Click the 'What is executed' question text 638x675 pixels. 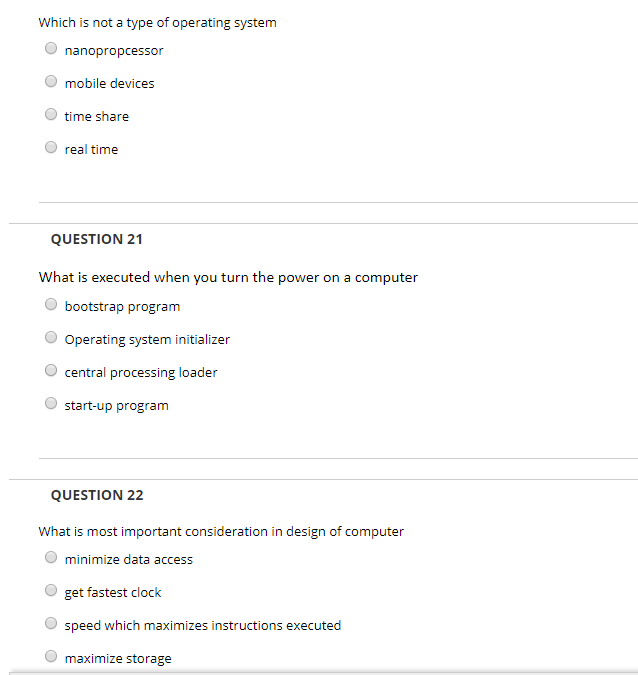pyautogui.click(x=228, y=278)
